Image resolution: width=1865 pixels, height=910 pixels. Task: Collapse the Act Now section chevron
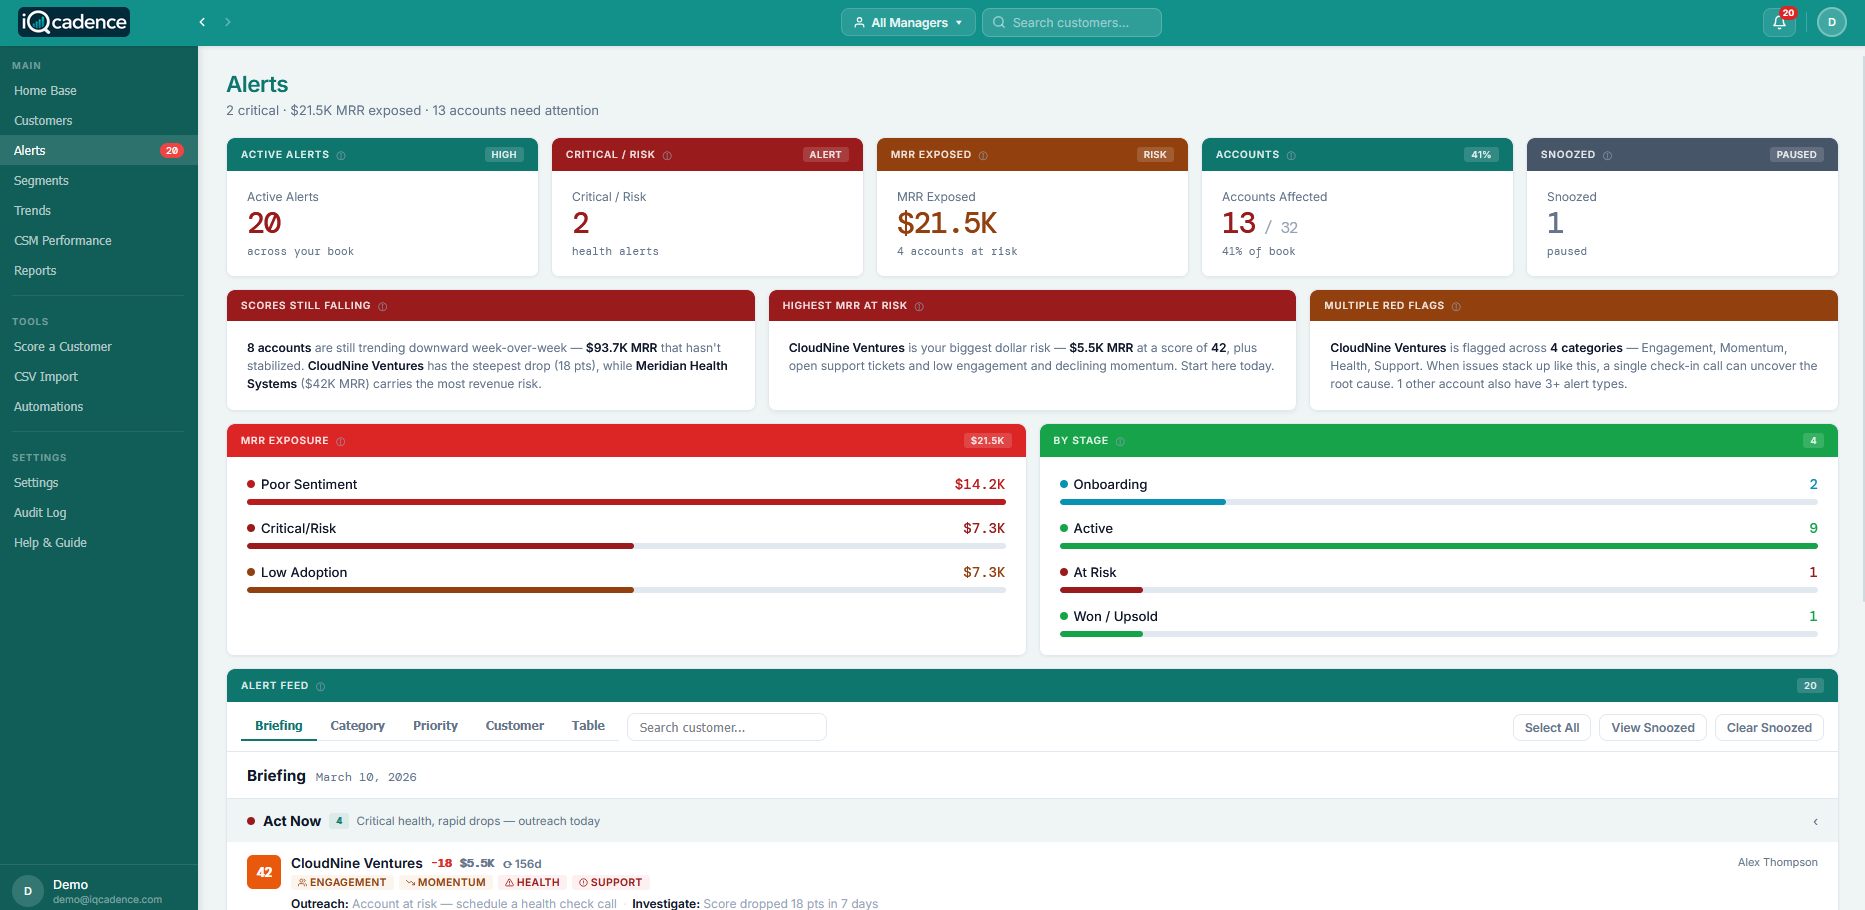point(1815,821)
